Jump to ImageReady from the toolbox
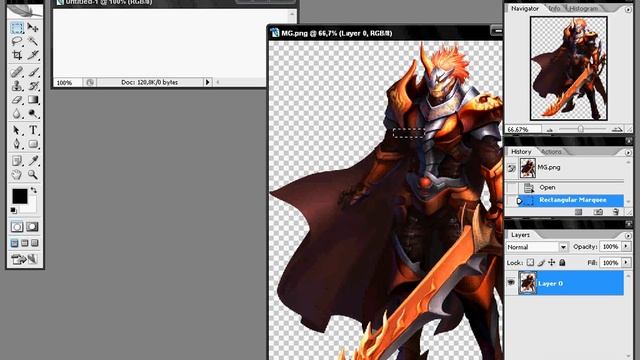The width and height of the screenshot is (640, 360). tap(24, 259)
